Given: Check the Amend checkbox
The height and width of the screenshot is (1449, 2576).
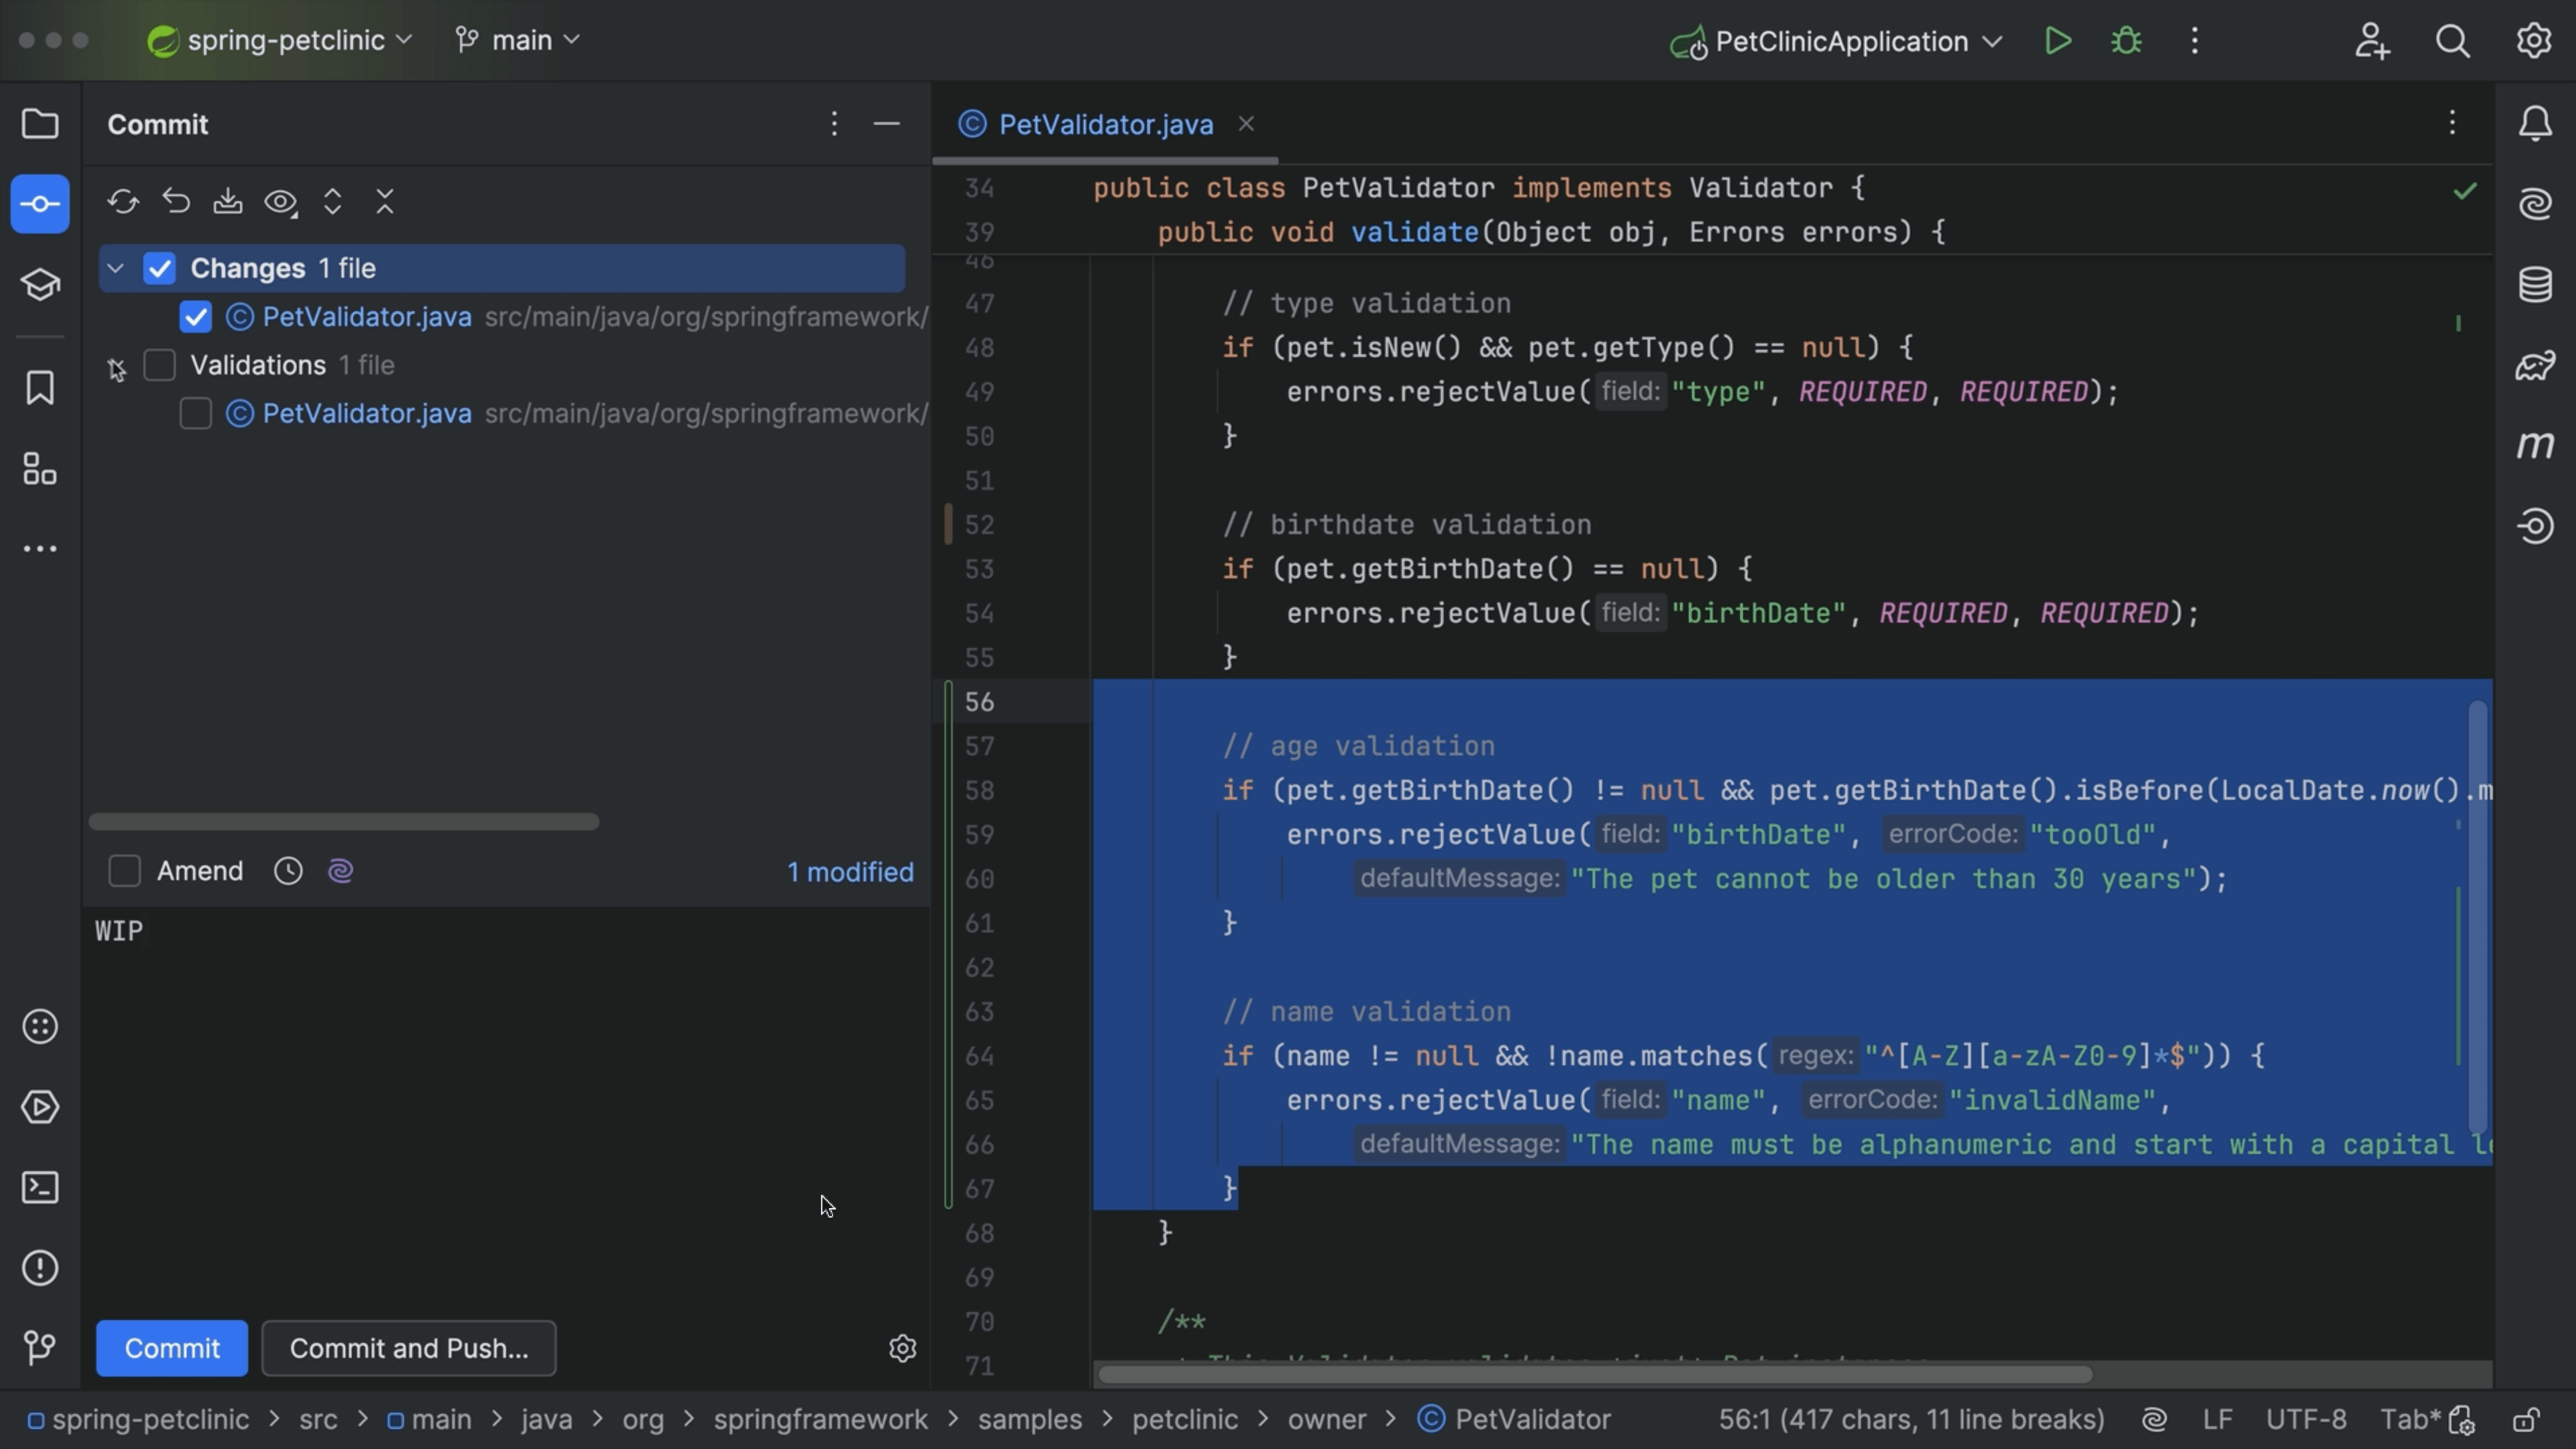Looking at the screenshot, I should point(124,871).
